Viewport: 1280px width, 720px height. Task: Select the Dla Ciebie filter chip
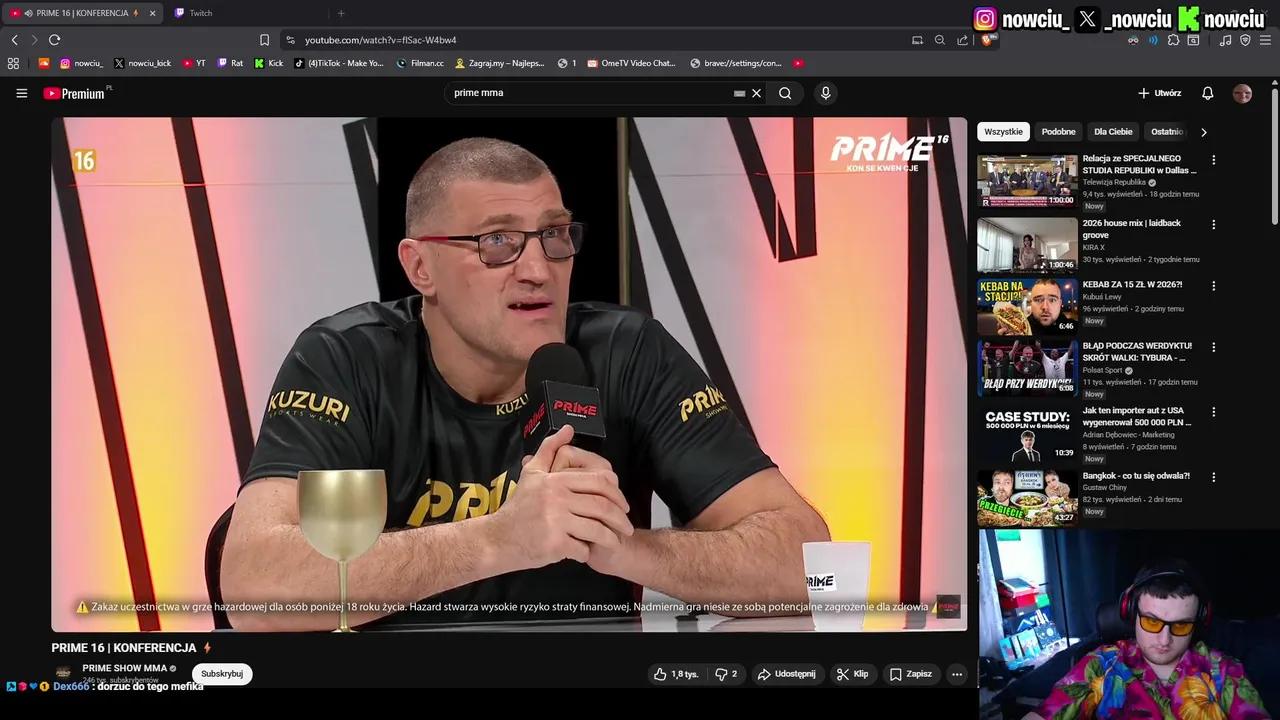pyautogui.click(x=1113, y=132)
